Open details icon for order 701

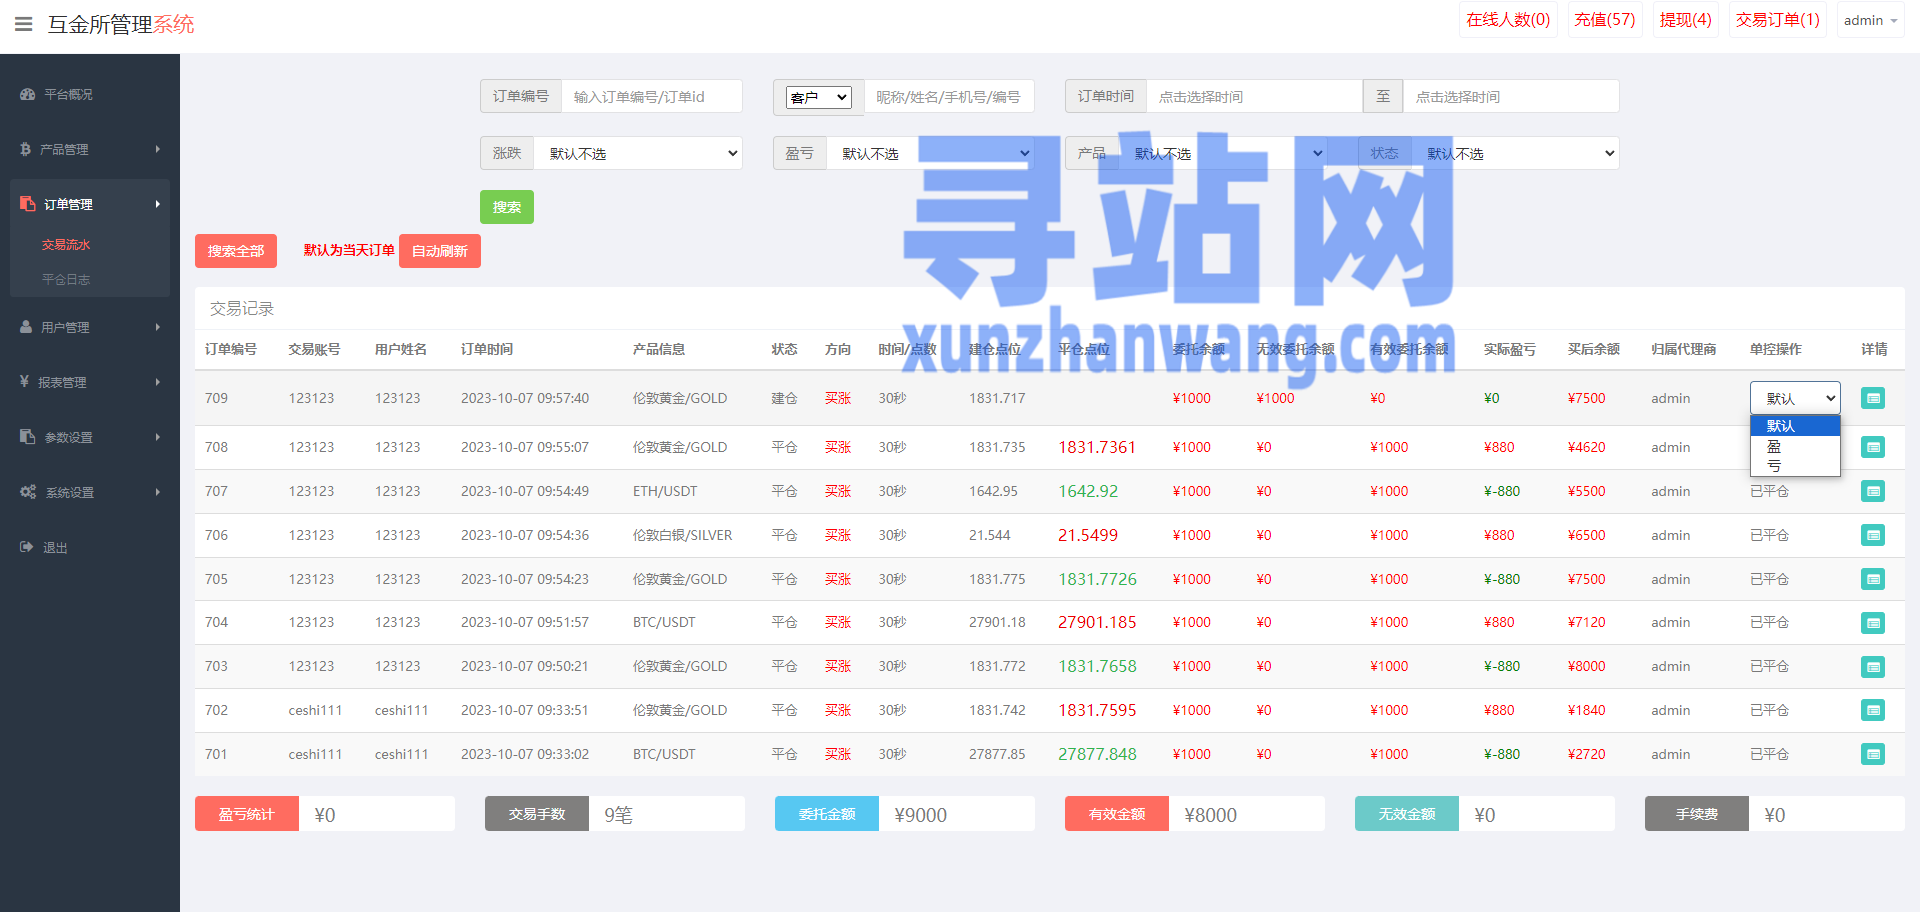coord(1872,754)
